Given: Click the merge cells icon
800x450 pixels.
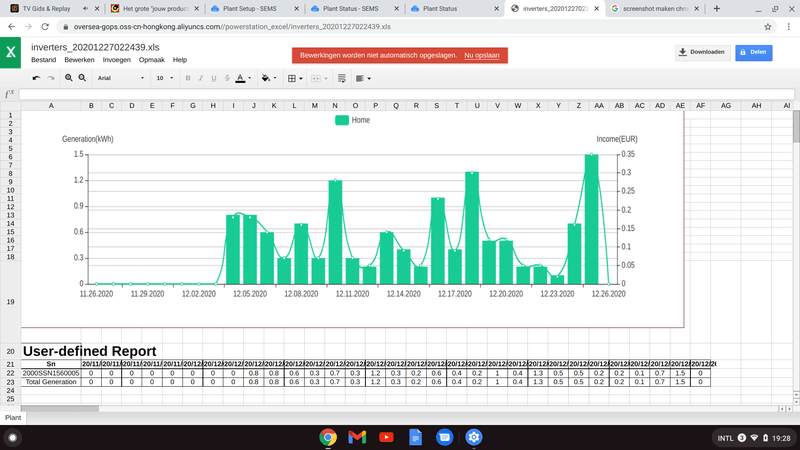Looking at the screenshot, I should pos(316,78).
